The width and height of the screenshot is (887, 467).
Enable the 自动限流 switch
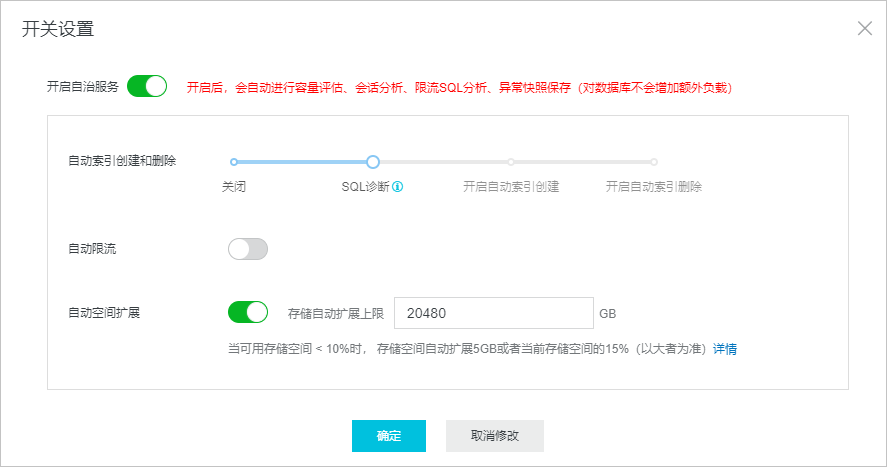coord(248,249)
